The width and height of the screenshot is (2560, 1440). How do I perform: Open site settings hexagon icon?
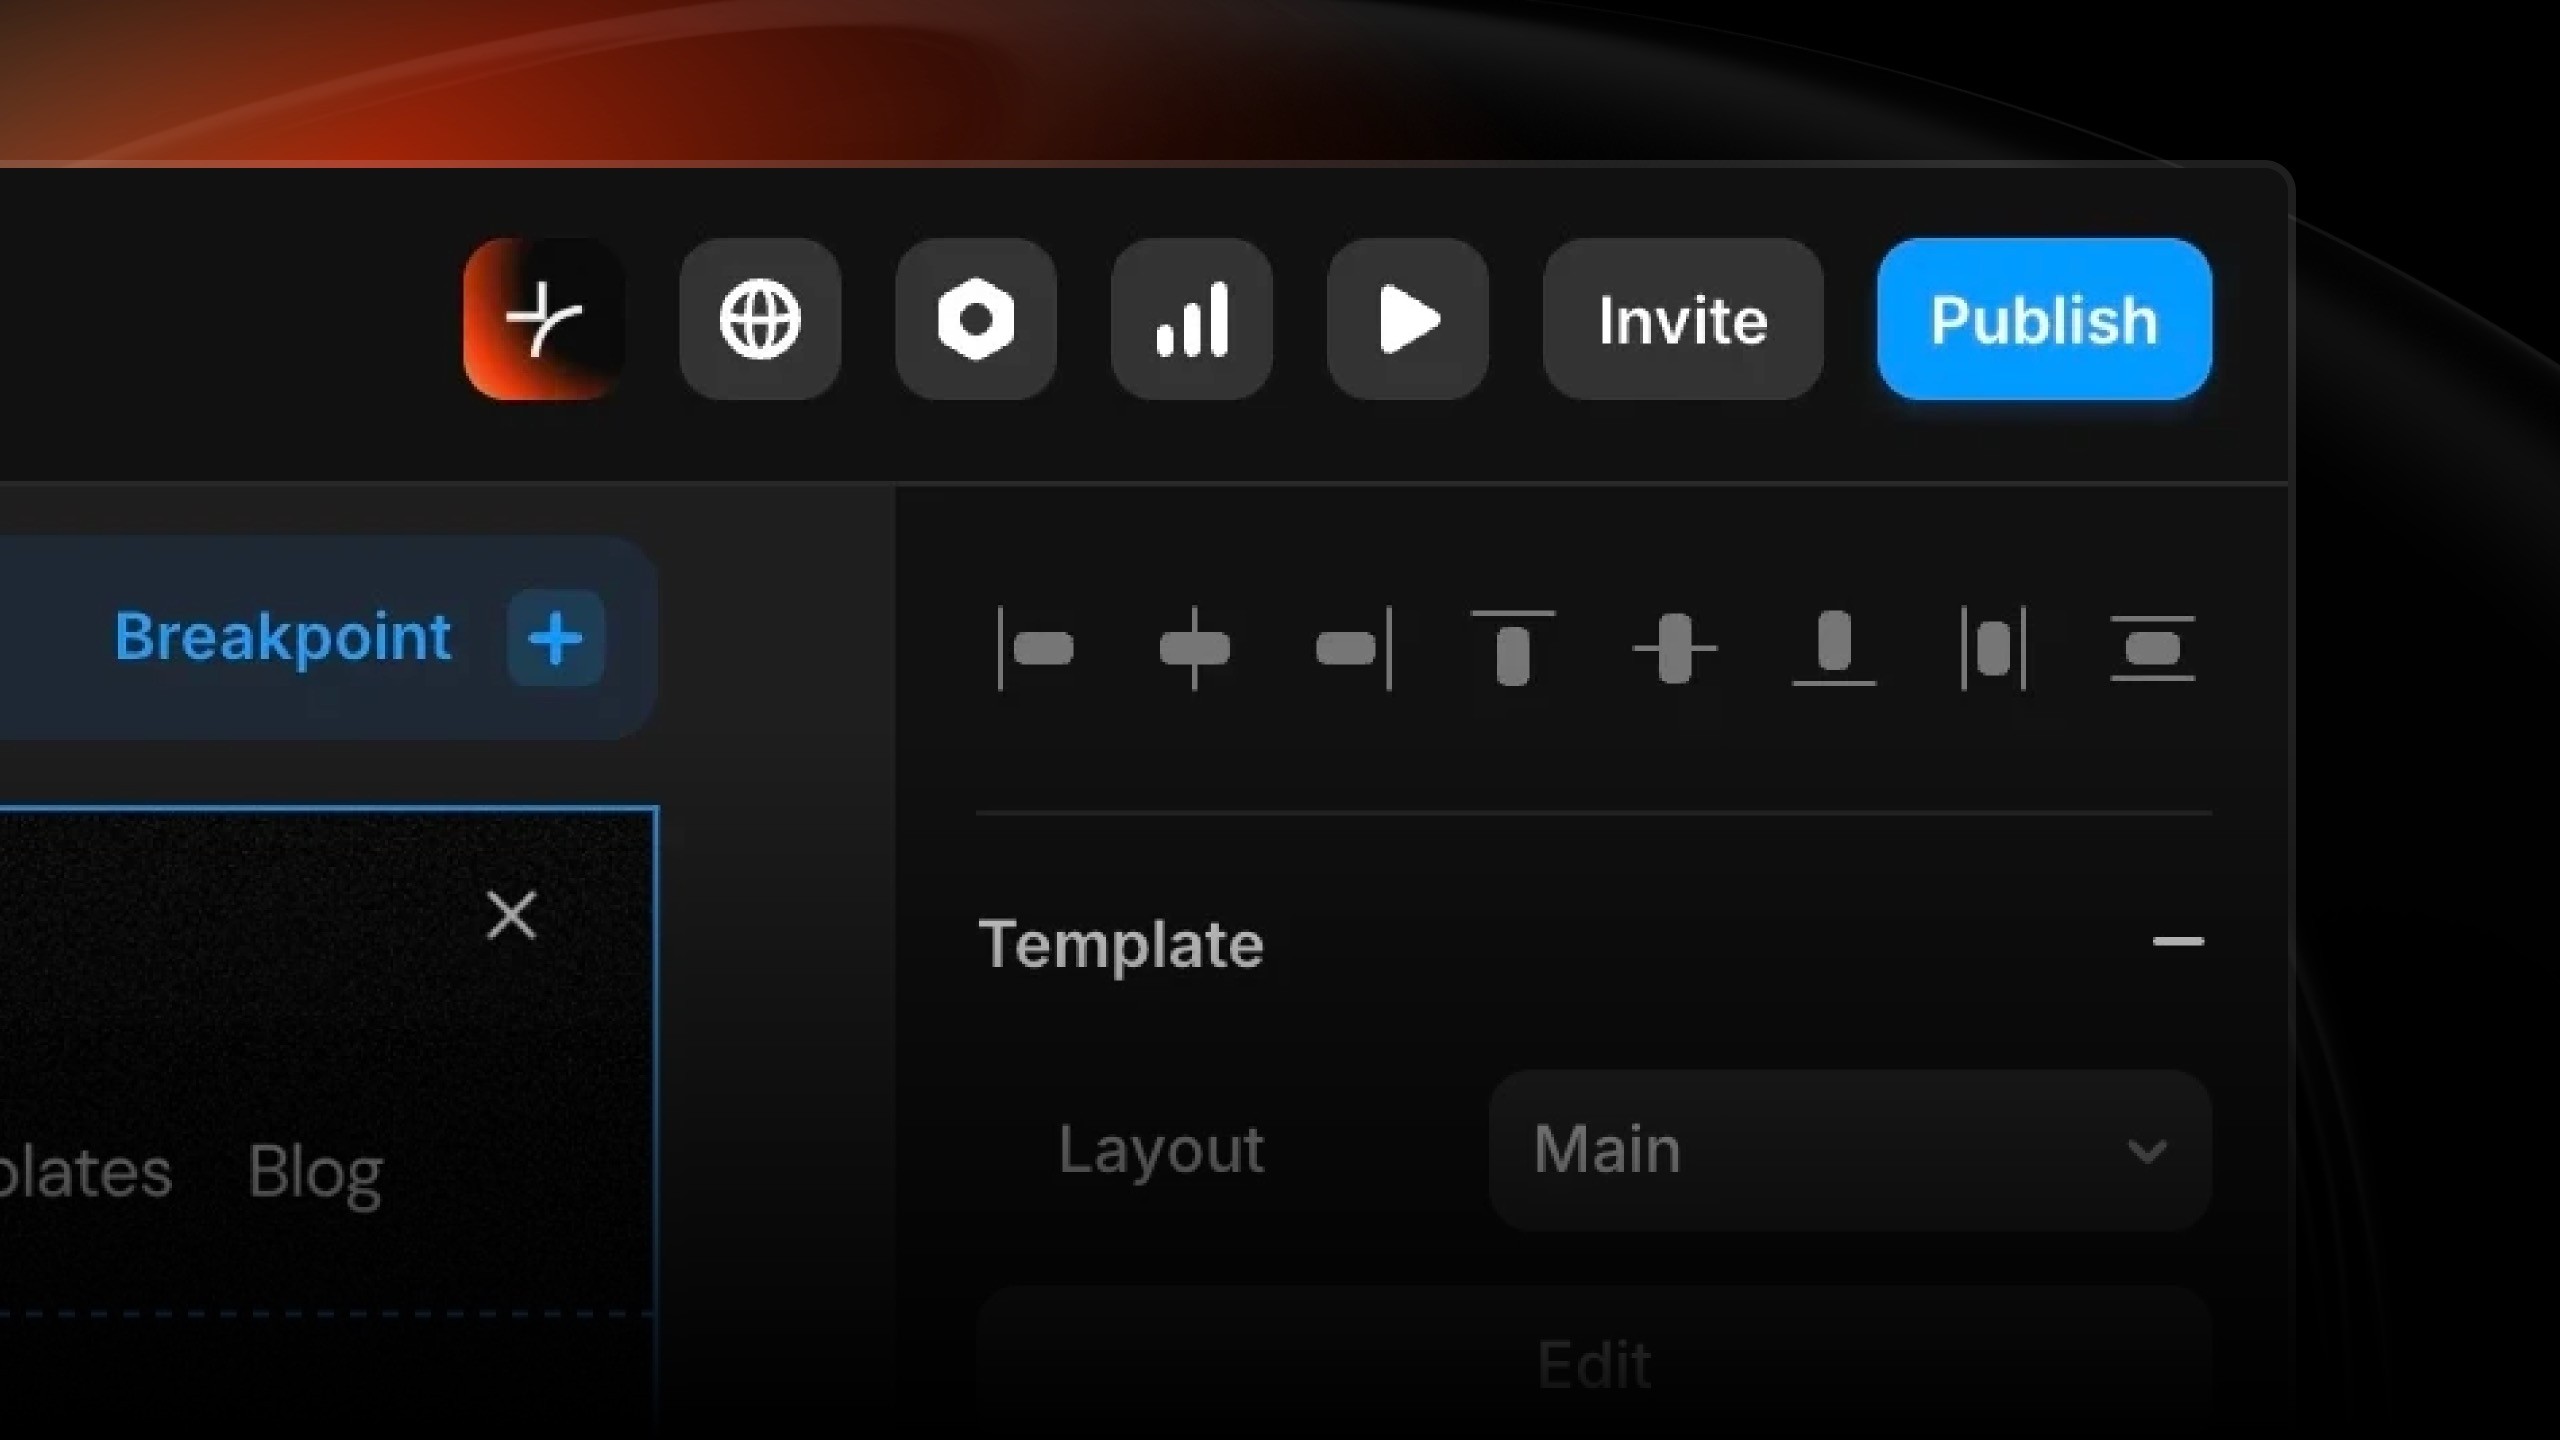[x=976, y=319]
